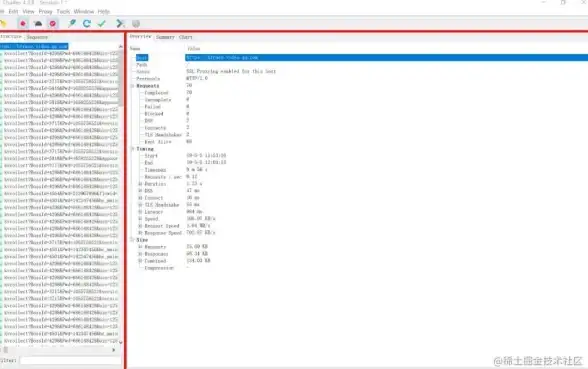This screenshot has width=588, height=369.
Task: Collapse the Requests section in Overview
Action: 132,86
